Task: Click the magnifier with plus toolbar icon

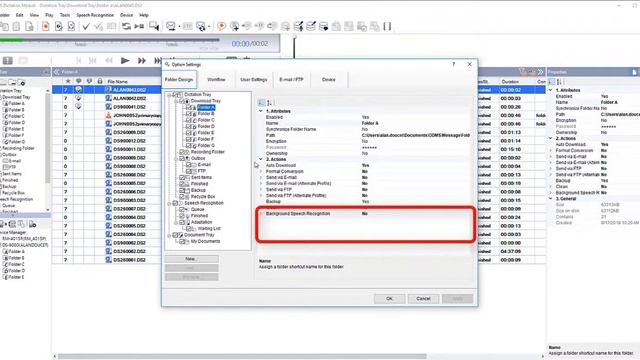Action: coord(234,27)
